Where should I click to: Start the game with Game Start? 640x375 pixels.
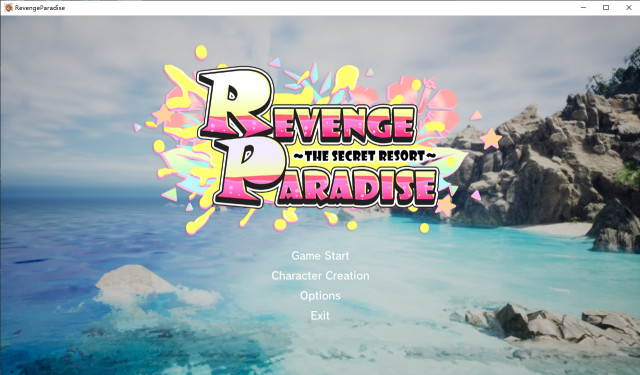(x=320, y=256)
